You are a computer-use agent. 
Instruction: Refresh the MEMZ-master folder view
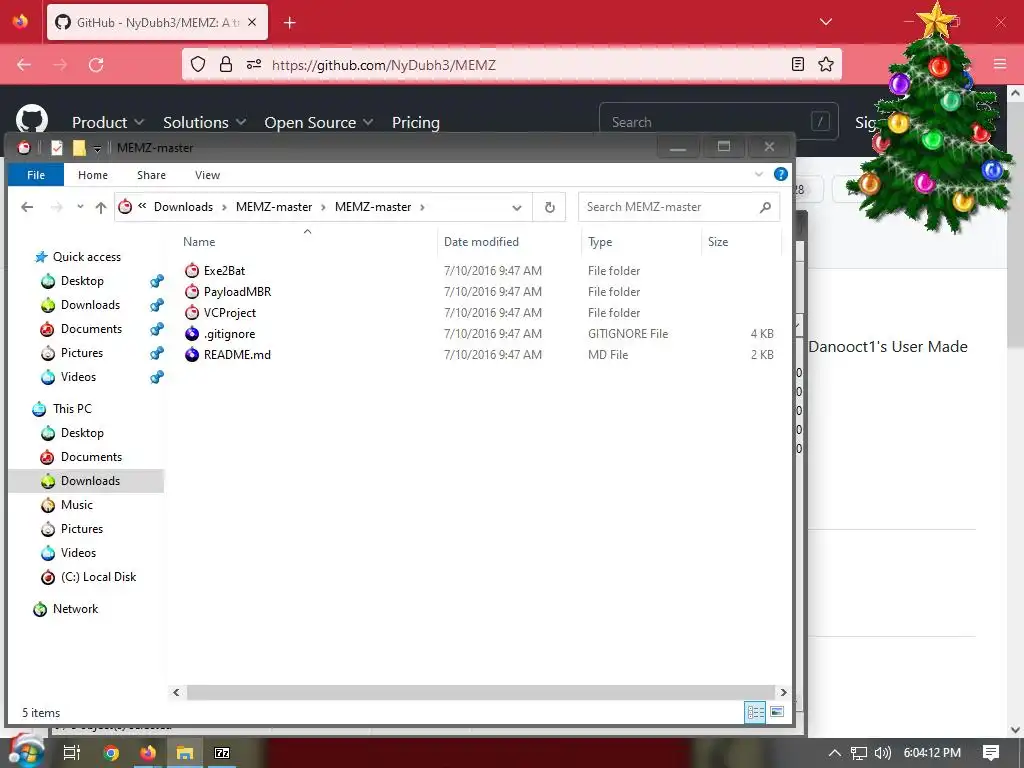(549, 207)
